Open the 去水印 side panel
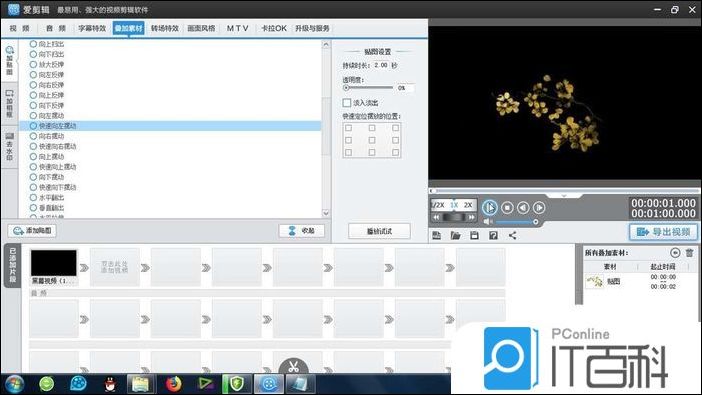This screenshot has height=395, width=702. click(9, 146)
